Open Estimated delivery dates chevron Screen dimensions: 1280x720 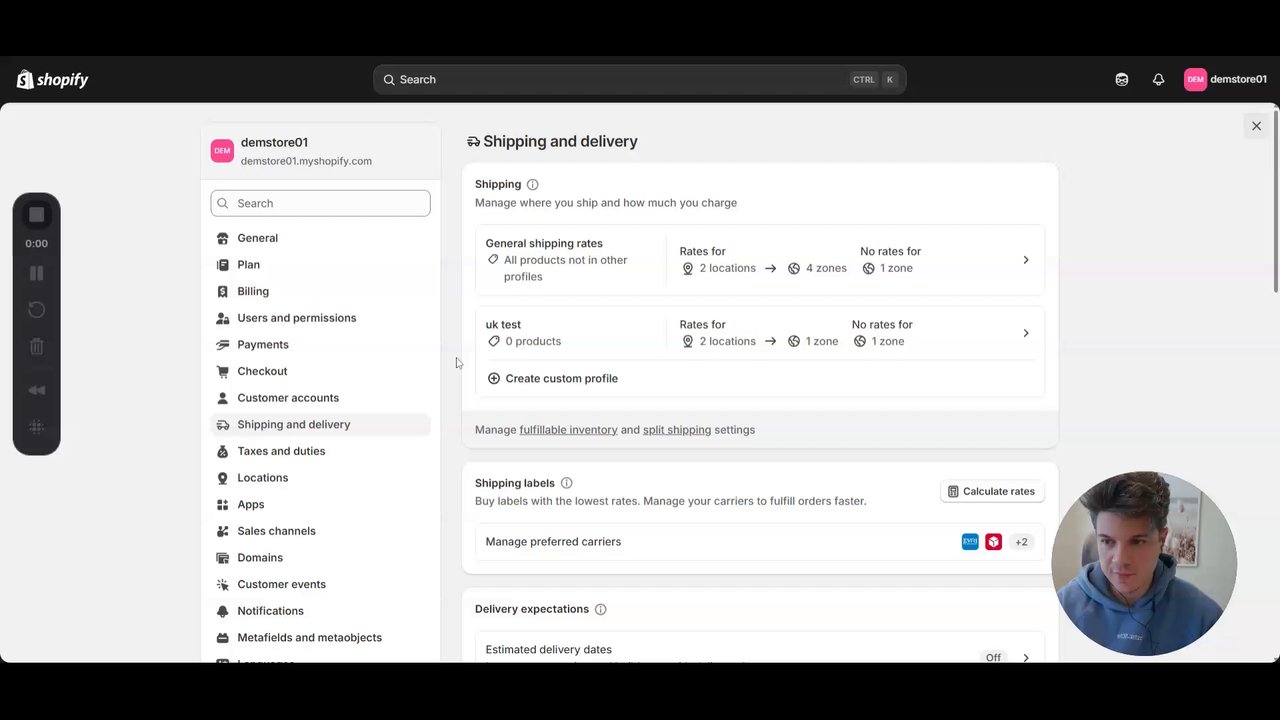point(1025,657)
